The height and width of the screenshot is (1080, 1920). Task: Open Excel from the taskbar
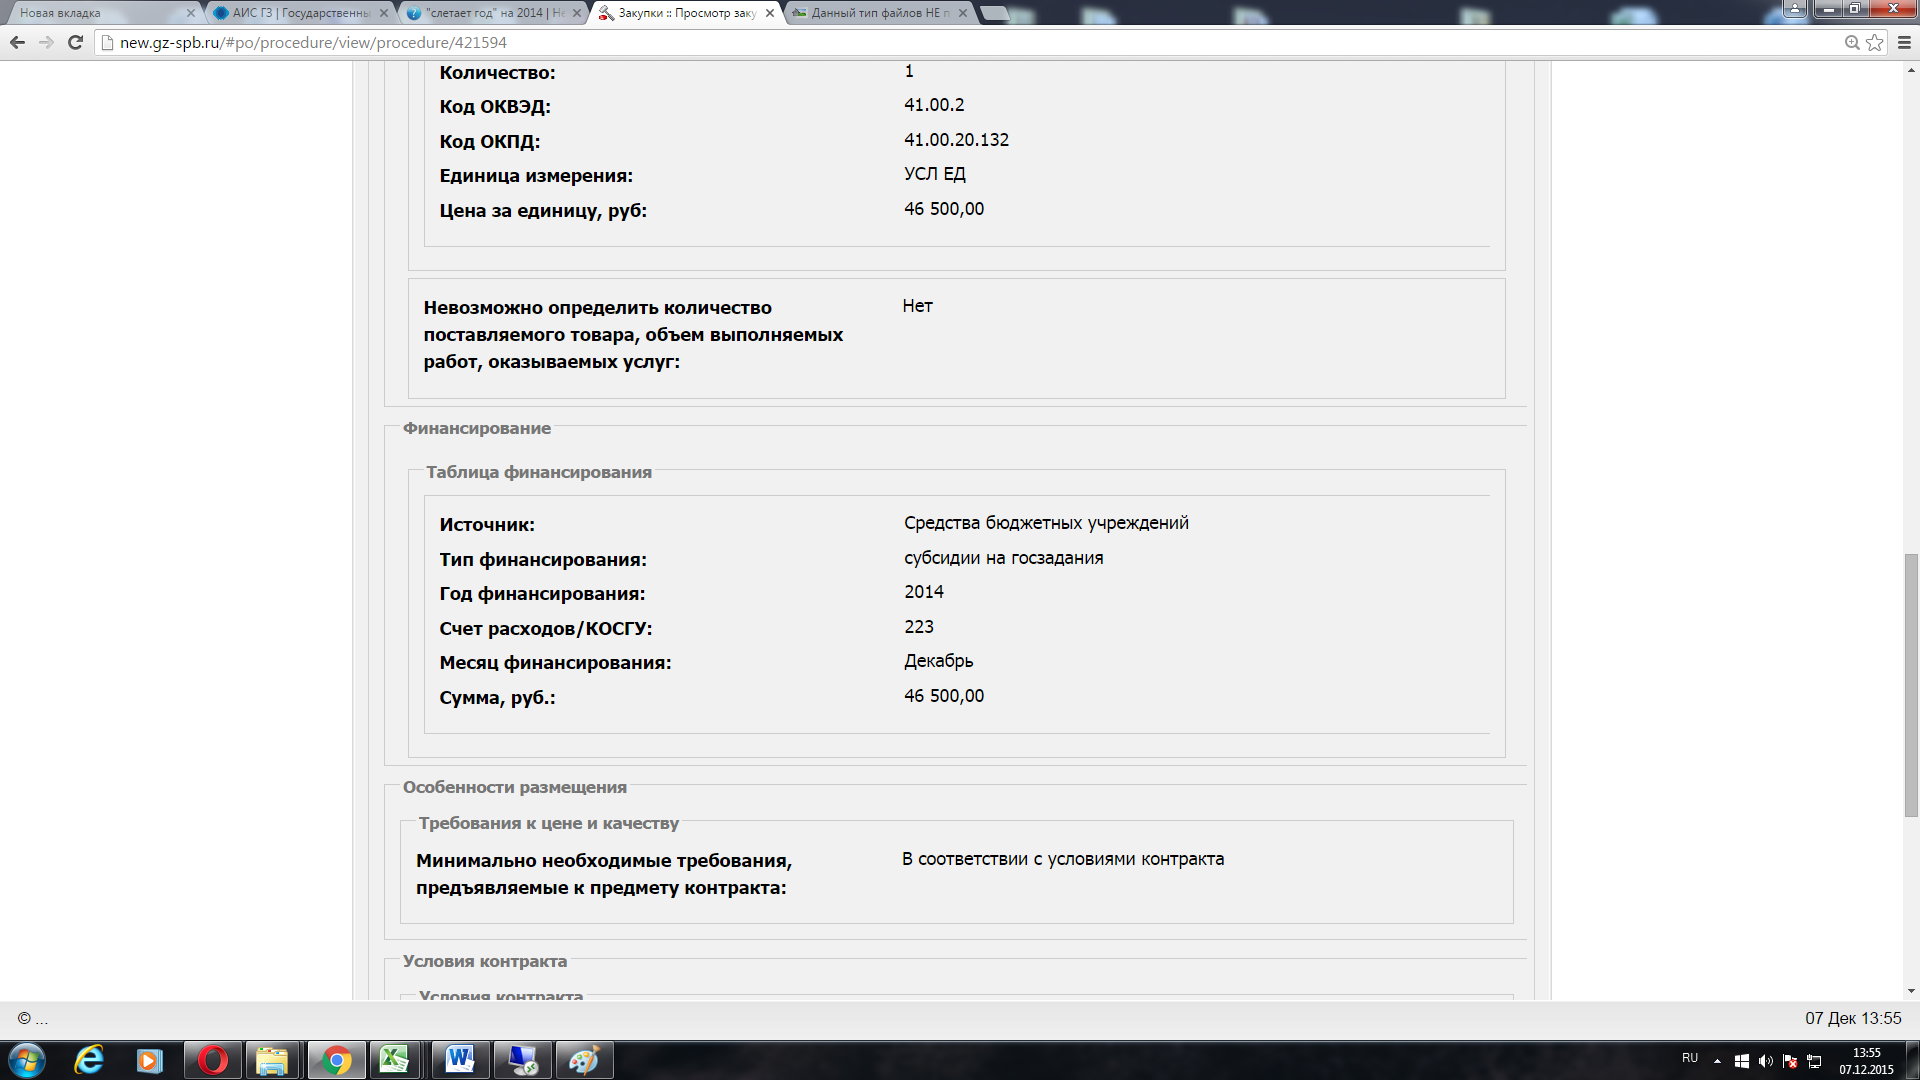pyautogui.click(x=394, y=1060)
